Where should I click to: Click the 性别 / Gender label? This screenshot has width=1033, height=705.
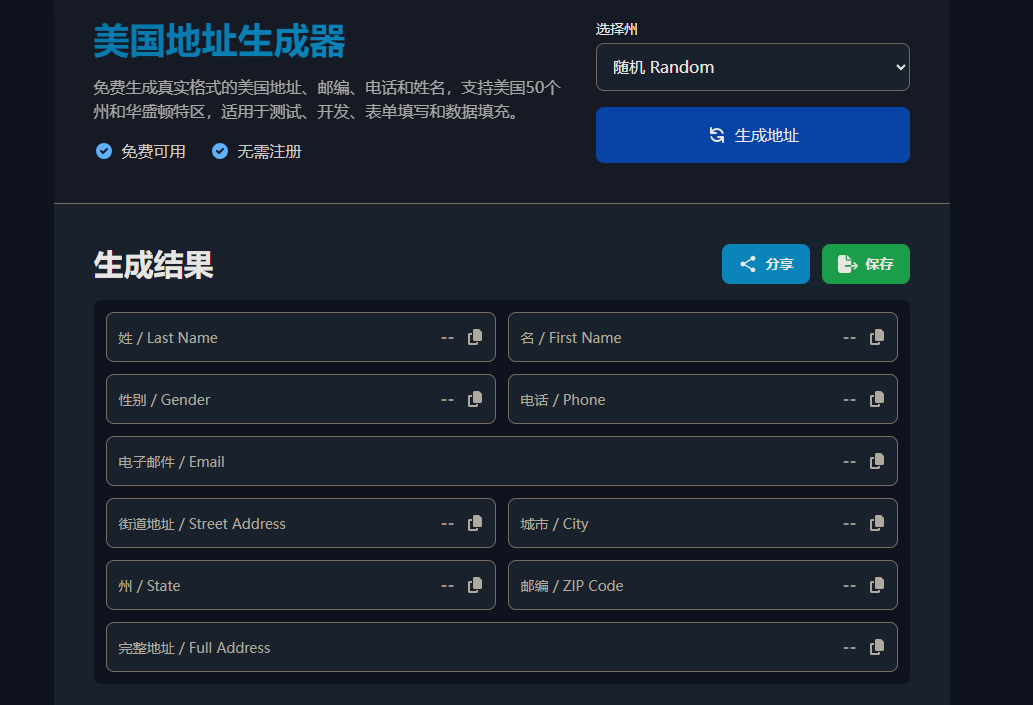pyautogui.click(x=164, y=400)
